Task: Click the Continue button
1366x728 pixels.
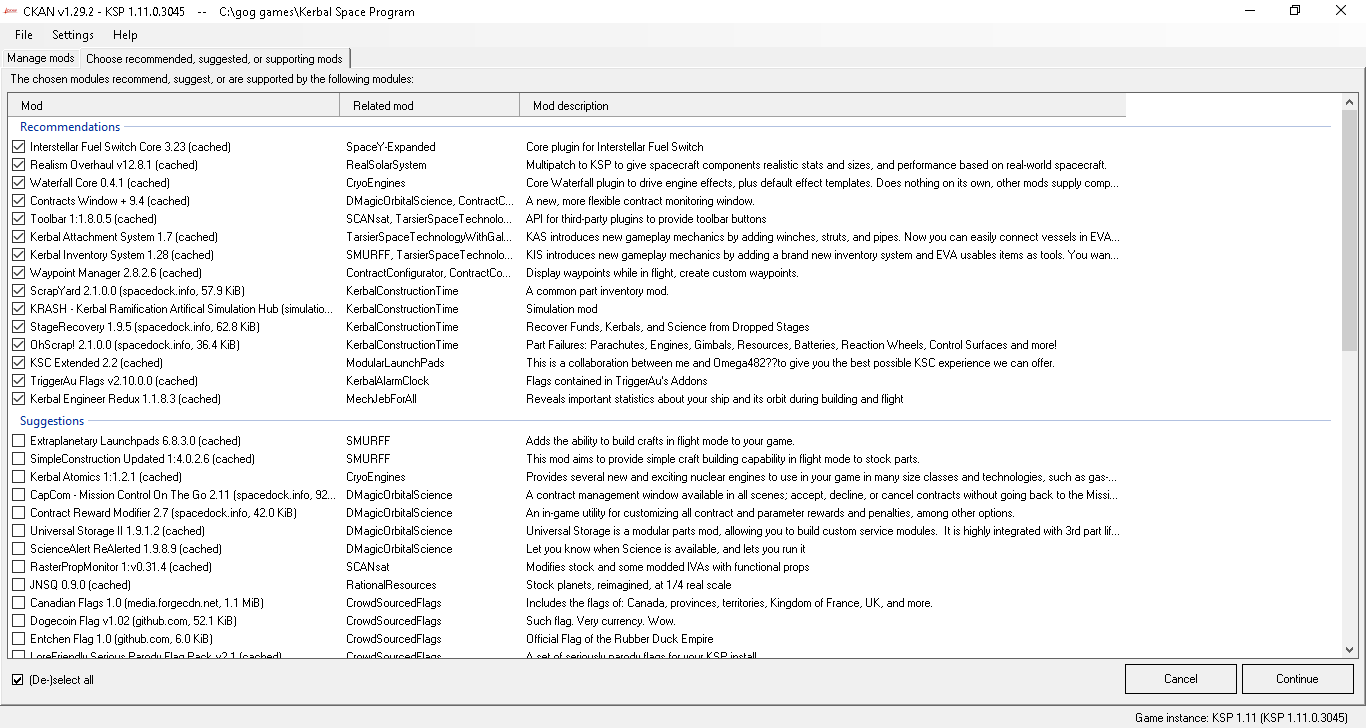Action: click(1297, 679)
